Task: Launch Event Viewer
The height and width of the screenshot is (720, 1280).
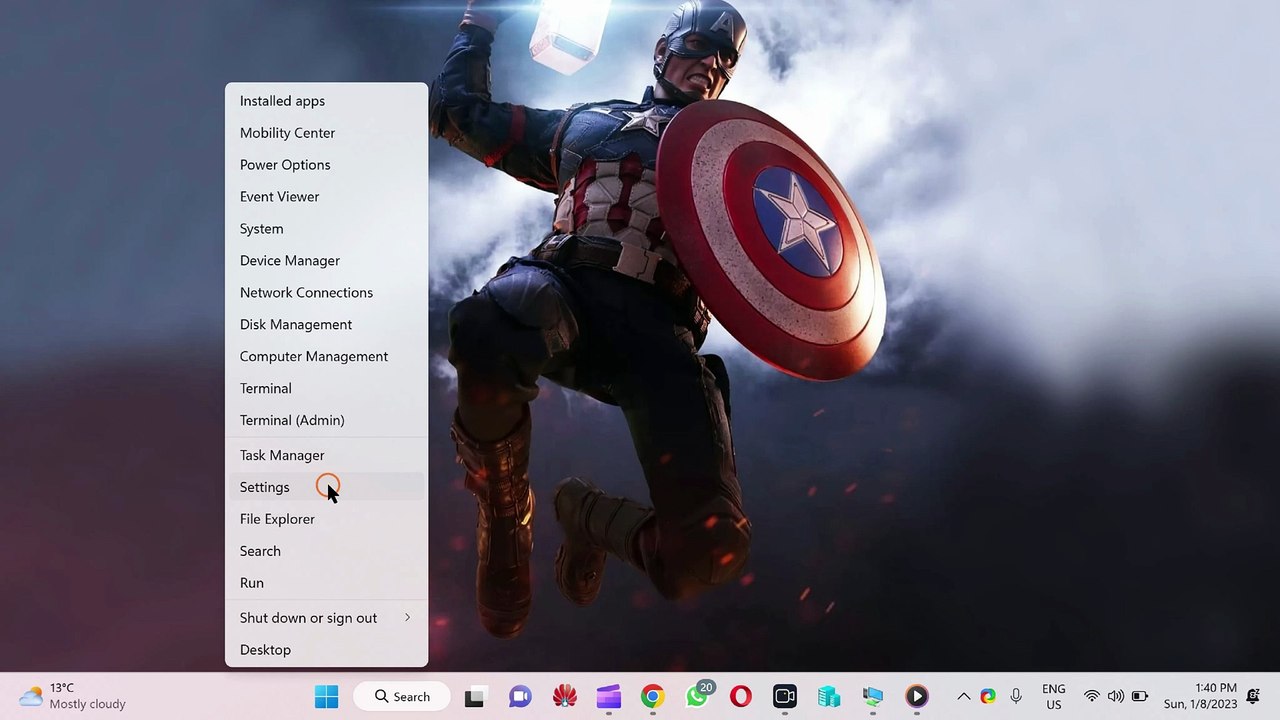Action: [x=326, y=197]
